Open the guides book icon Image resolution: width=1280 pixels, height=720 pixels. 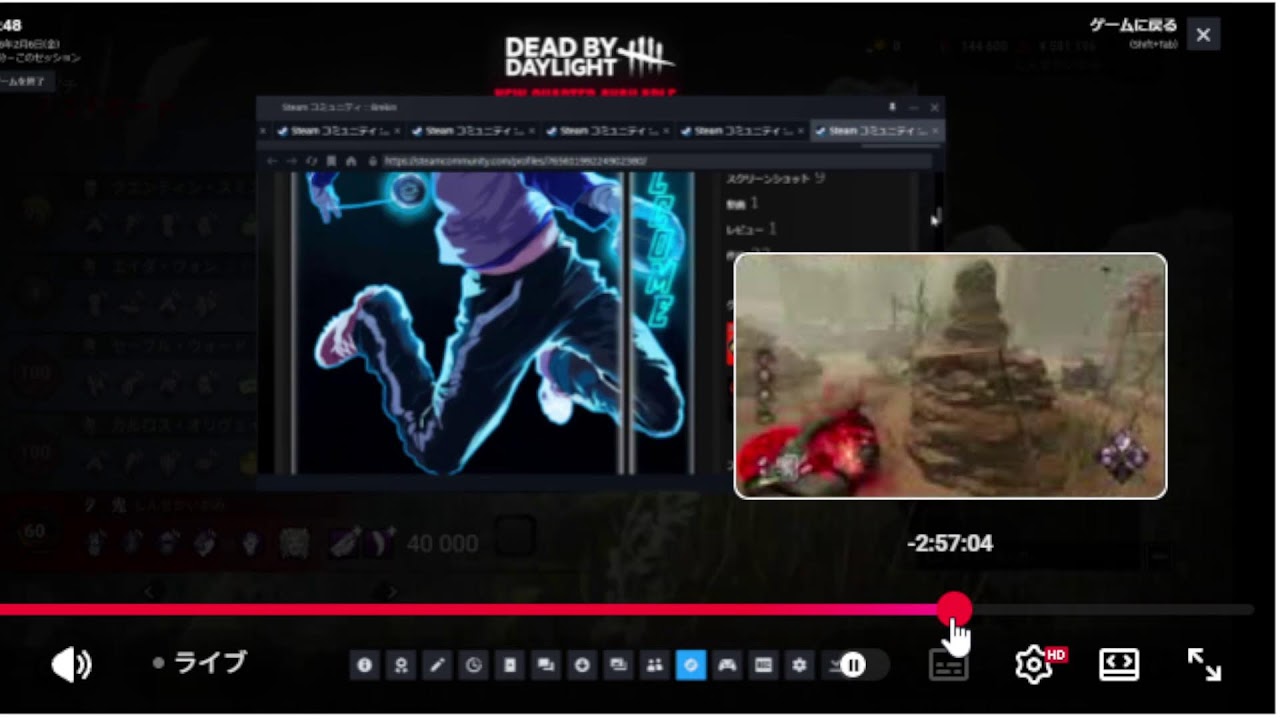tap(509, 664)
